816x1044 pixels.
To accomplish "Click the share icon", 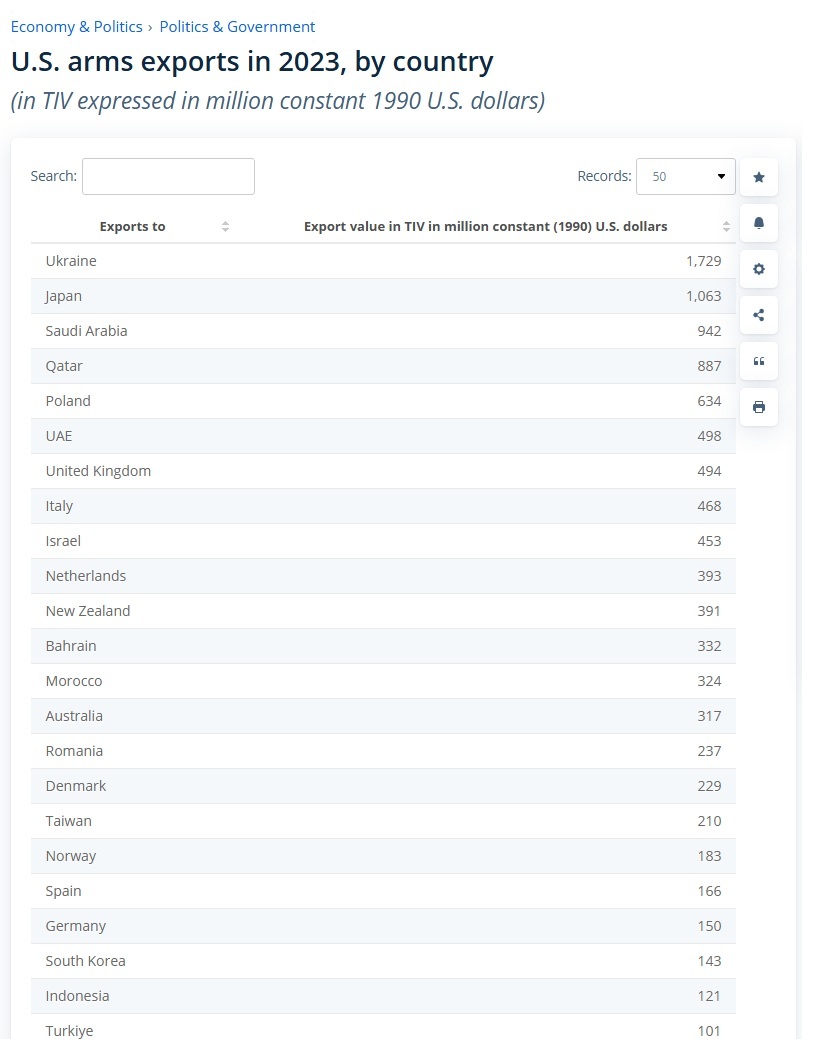I will point(758,315).
